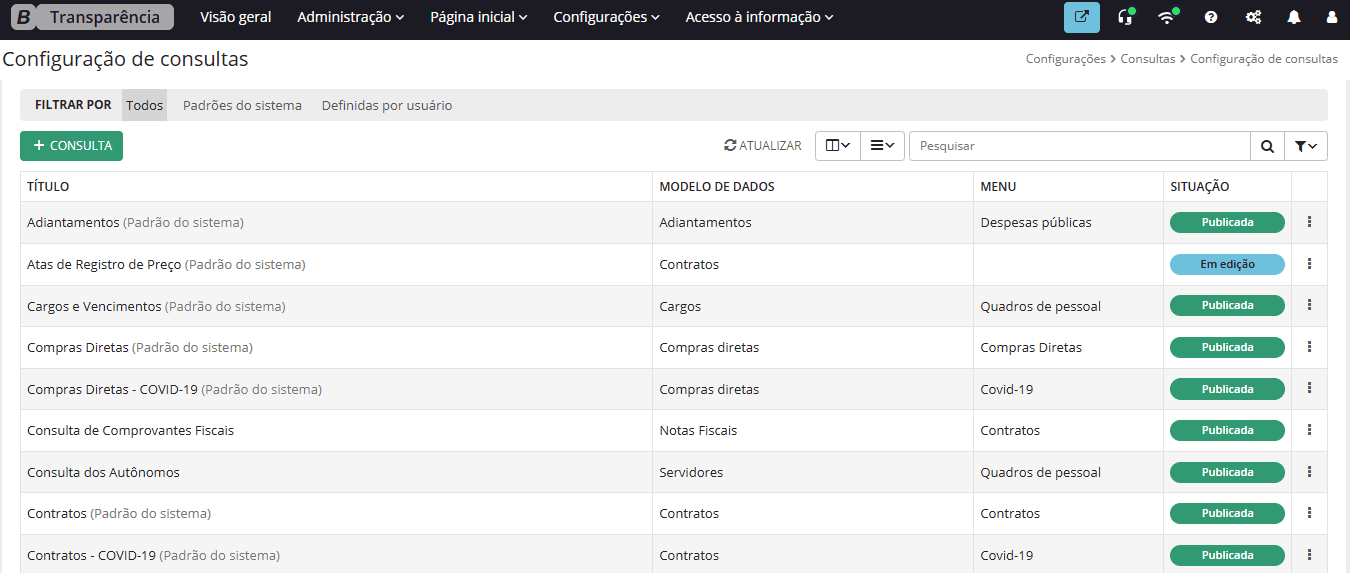Click the wifi connection status icon

coord(1167,17)
